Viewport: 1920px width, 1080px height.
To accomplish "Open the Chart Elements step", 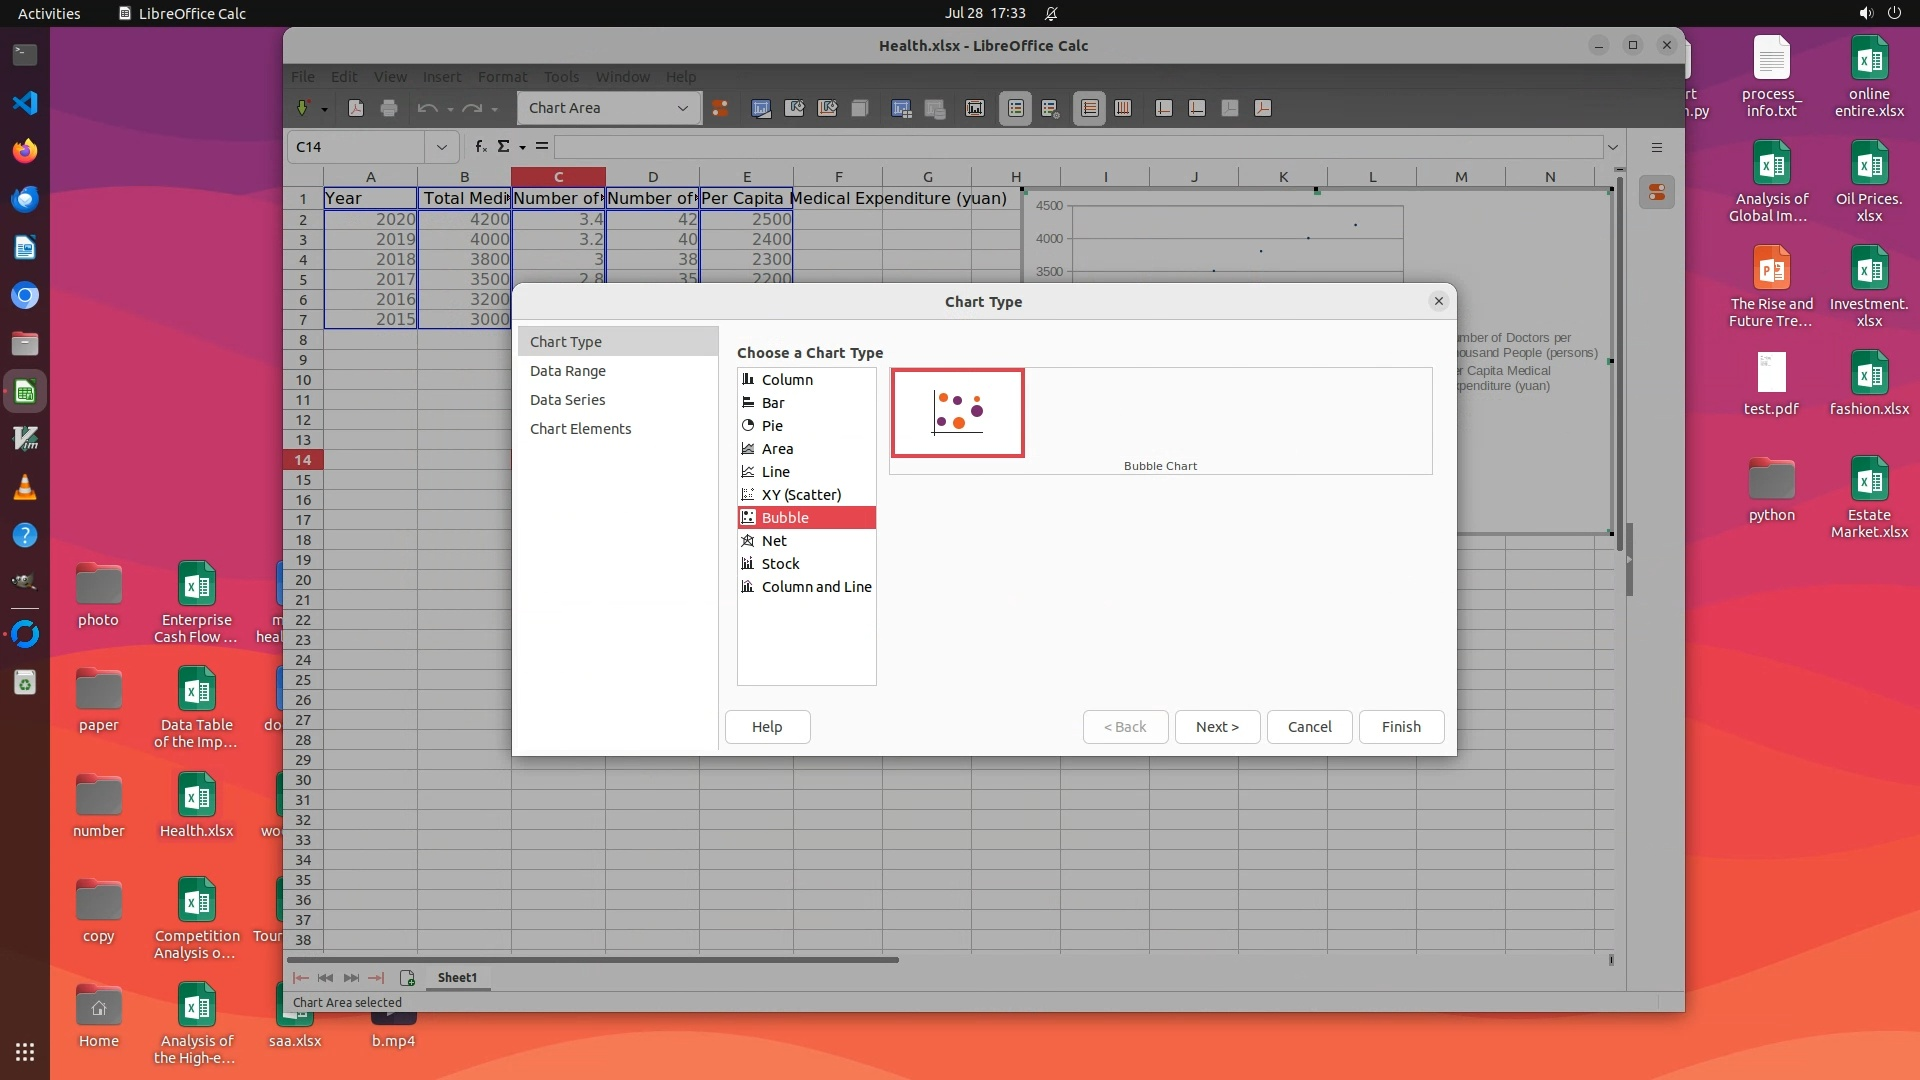I will point(580,429).
